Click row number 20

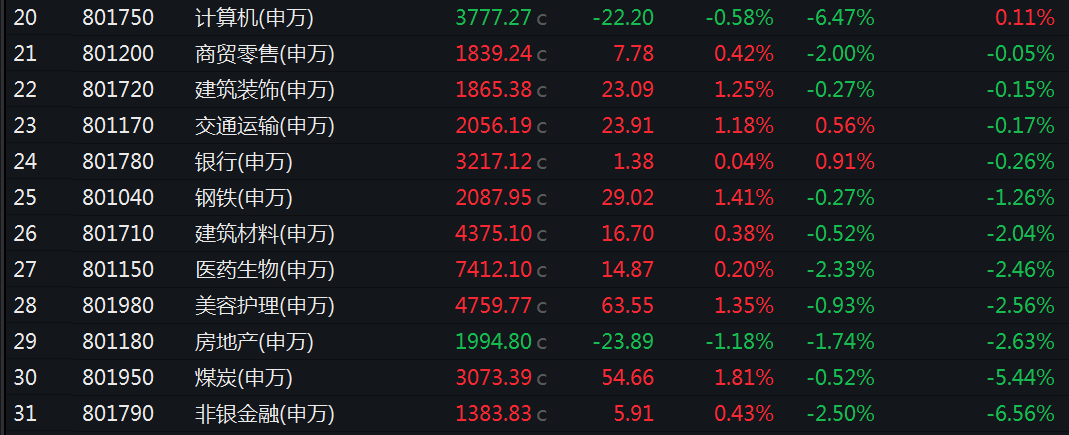click(x=25, y=18)
